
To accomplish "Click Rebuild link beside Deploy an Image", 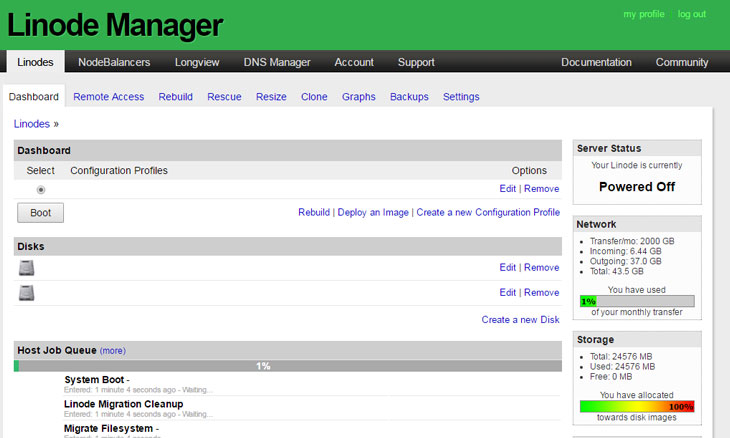I will coord(314,212).
